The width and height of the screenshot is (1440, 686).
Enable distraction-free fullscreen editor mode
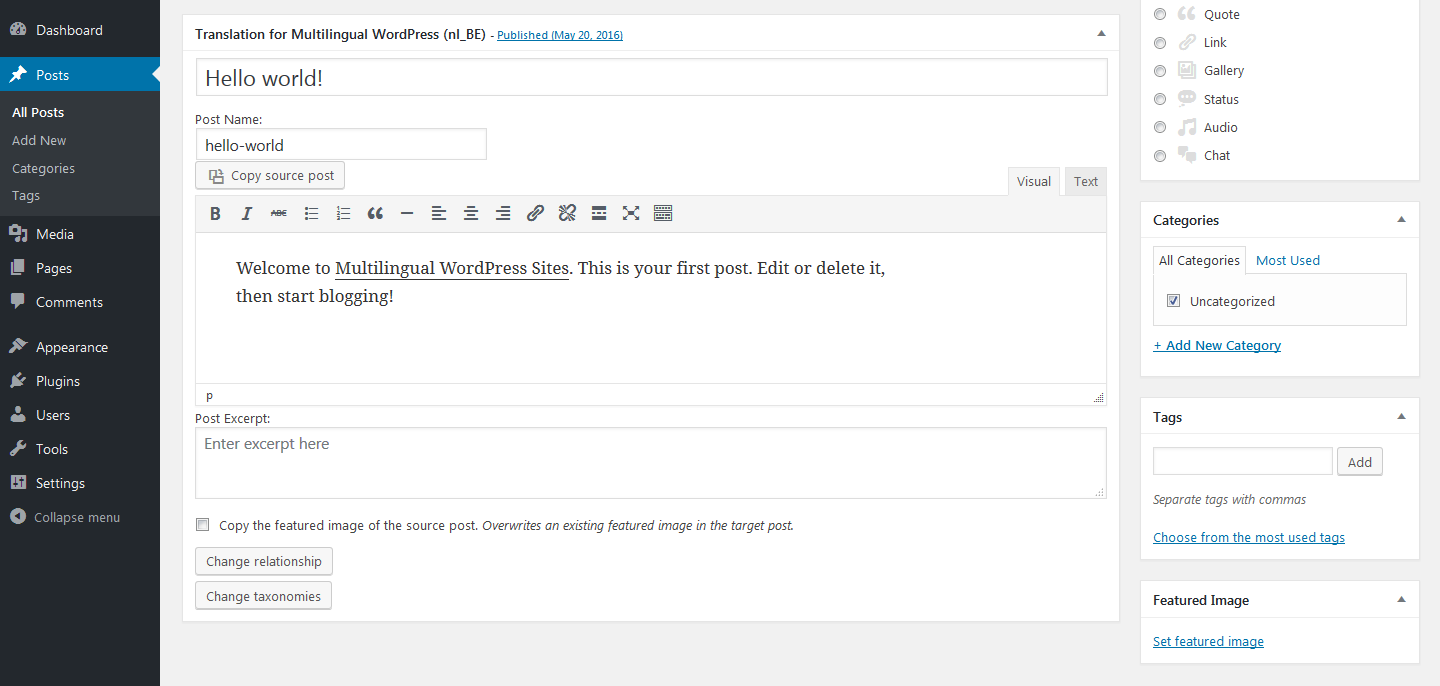point(631,213)
